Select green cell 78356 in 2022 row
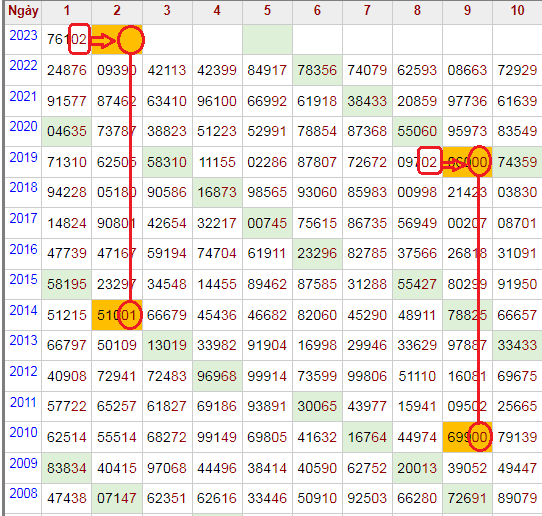Screen dimensions: 542x516 click(317, 70)
